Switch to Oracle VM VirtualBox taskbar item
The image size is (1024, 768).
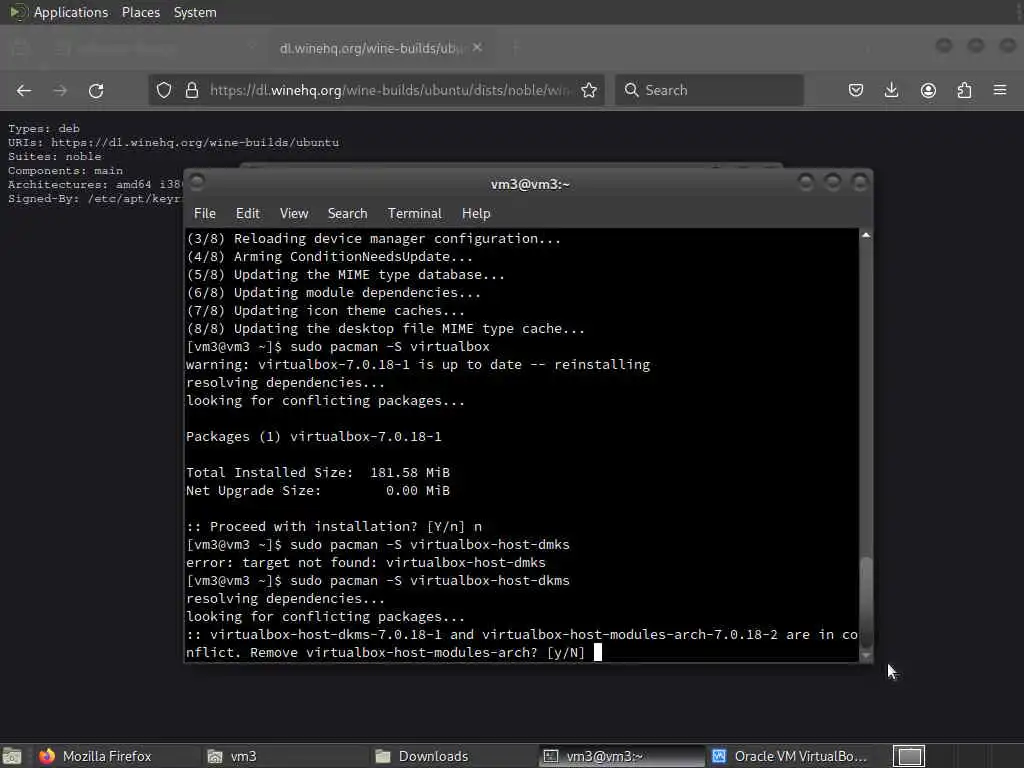pos(790,756)
